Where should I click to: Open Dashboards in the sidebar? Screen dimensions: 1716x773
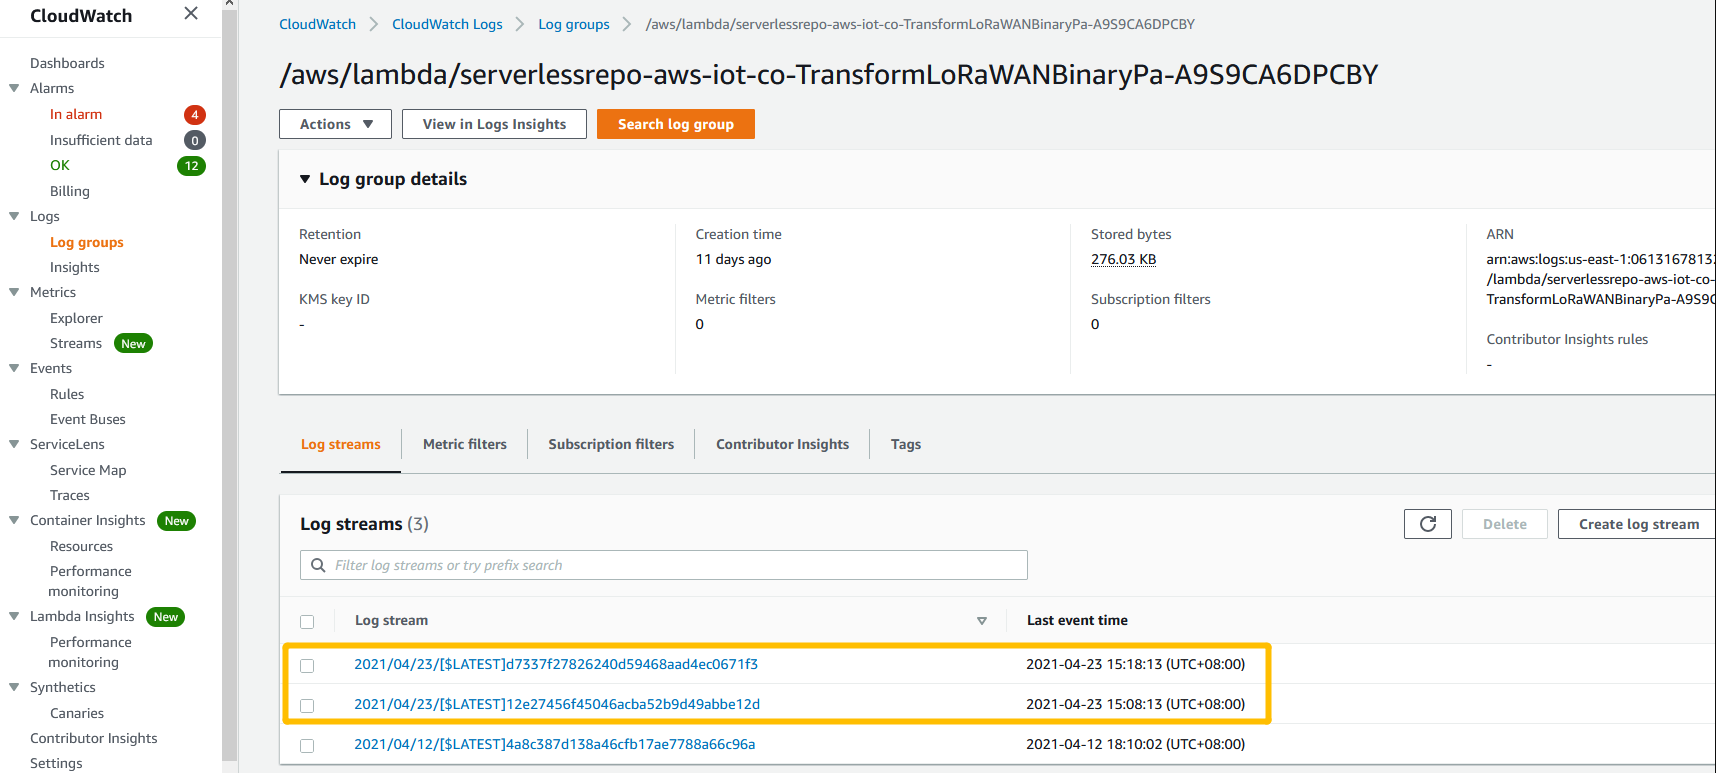pos(67,63)
